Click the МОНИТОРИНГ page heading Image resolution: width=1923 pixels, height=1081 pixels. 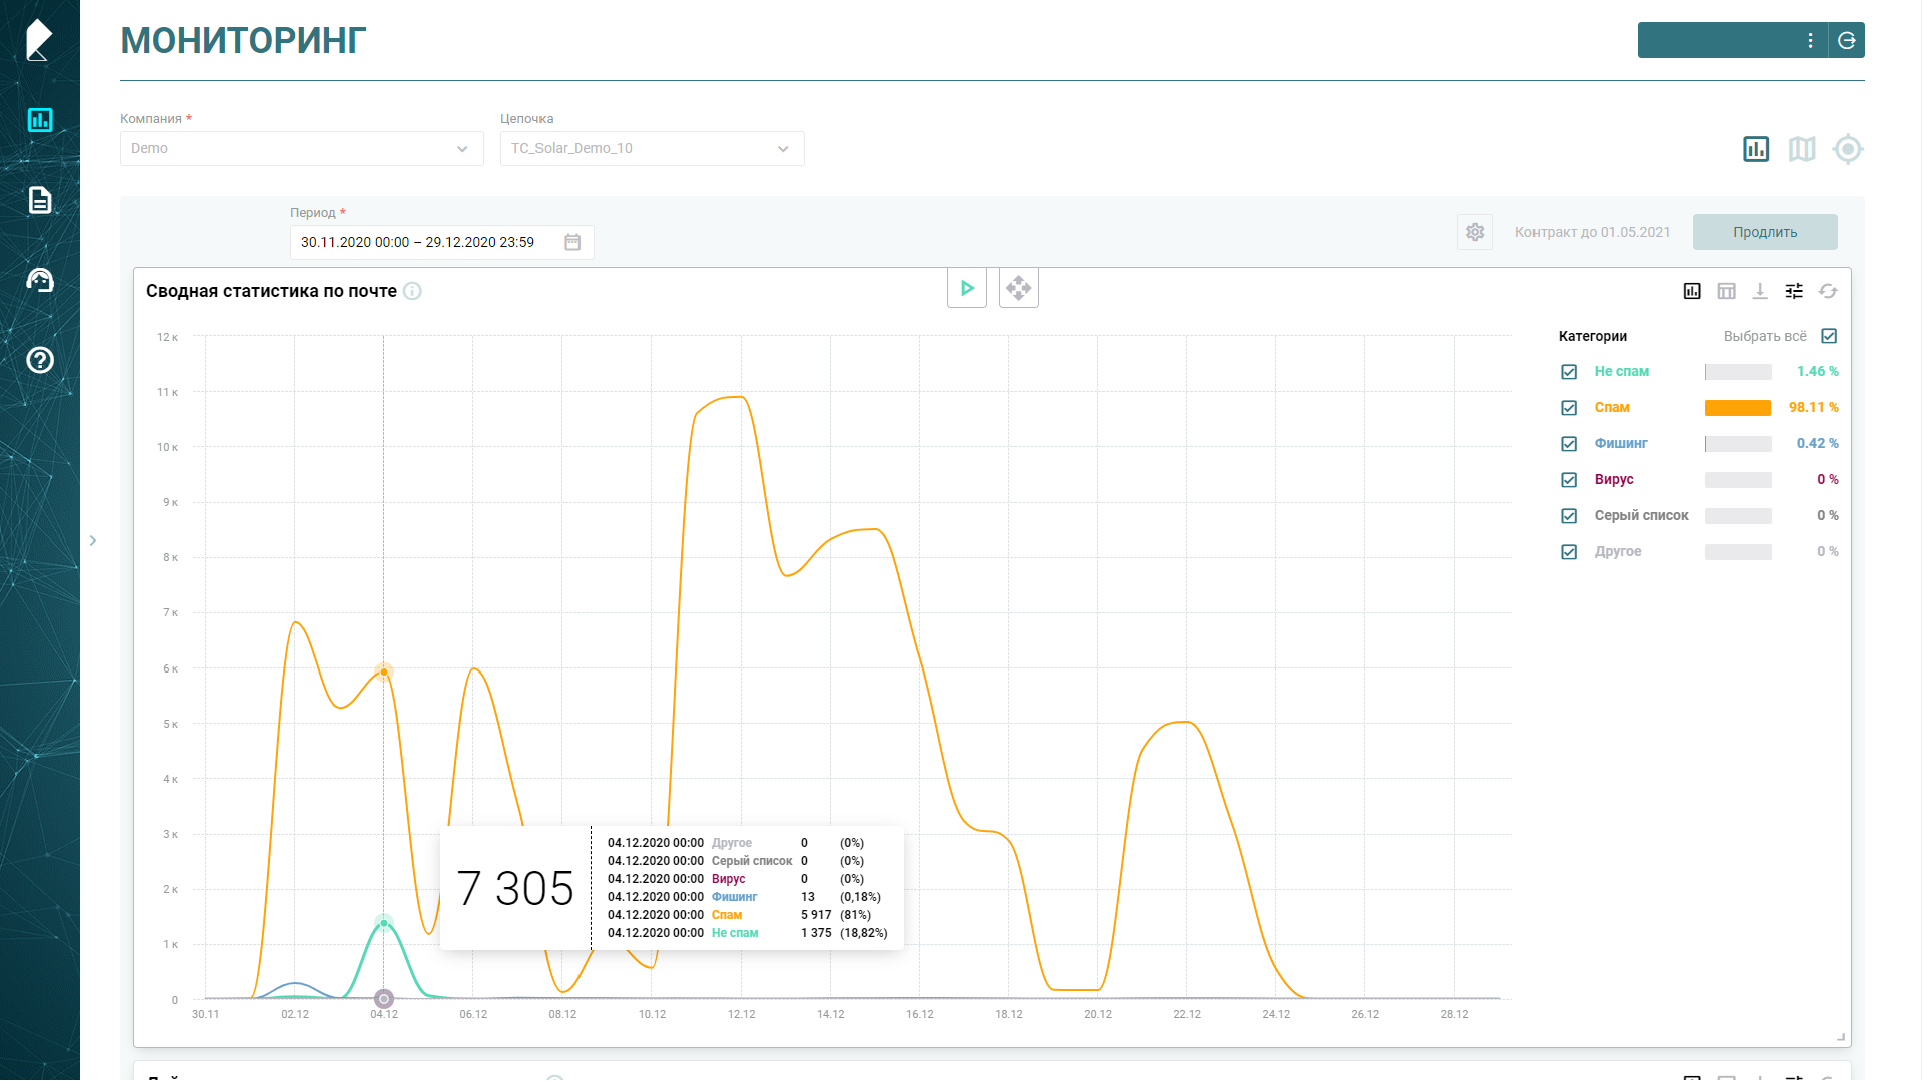(x=243, y=41)
